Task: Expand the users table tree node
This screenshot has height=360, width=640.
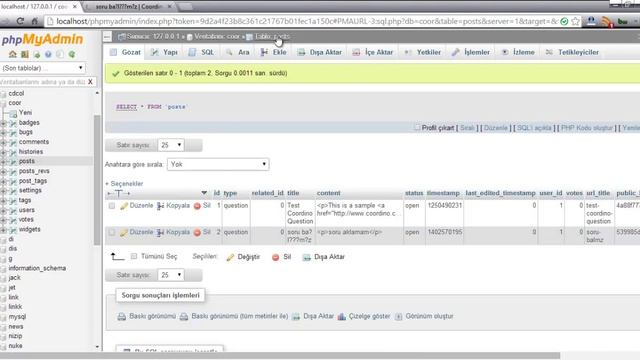Action: click(3, 211)
